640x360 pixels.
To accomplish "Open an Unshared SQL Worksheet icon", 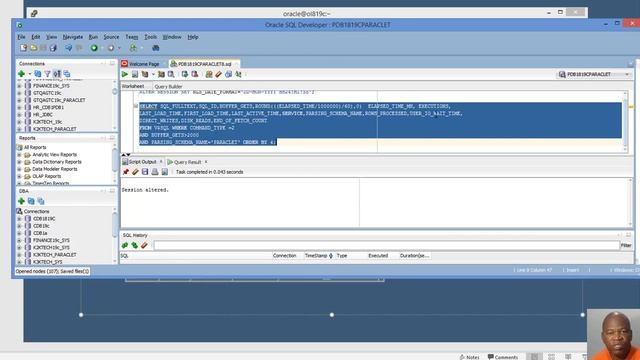I will click(x=209, y=74).
